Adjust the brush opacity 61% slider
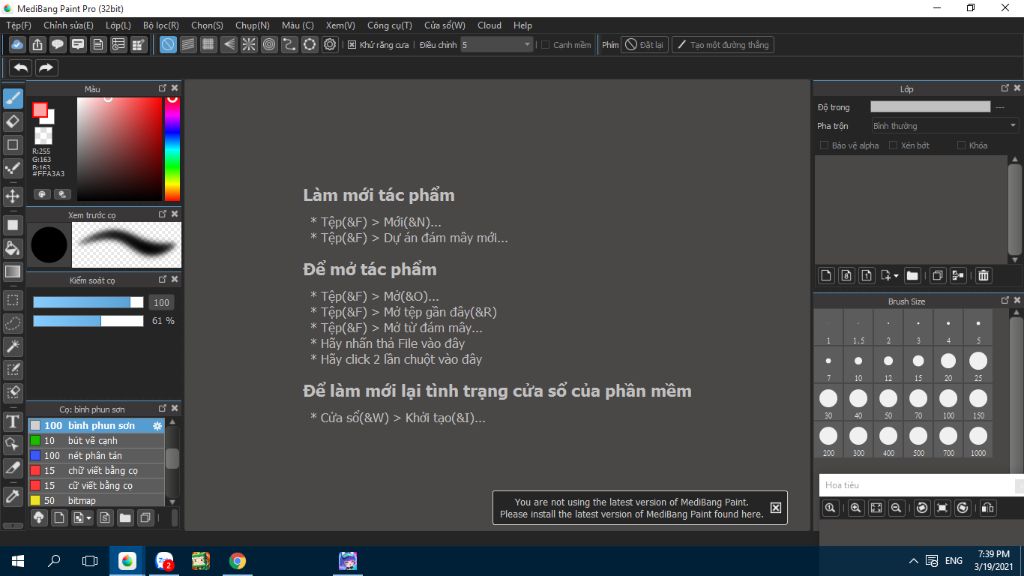The image size is (1024, 576). [88, 321]
